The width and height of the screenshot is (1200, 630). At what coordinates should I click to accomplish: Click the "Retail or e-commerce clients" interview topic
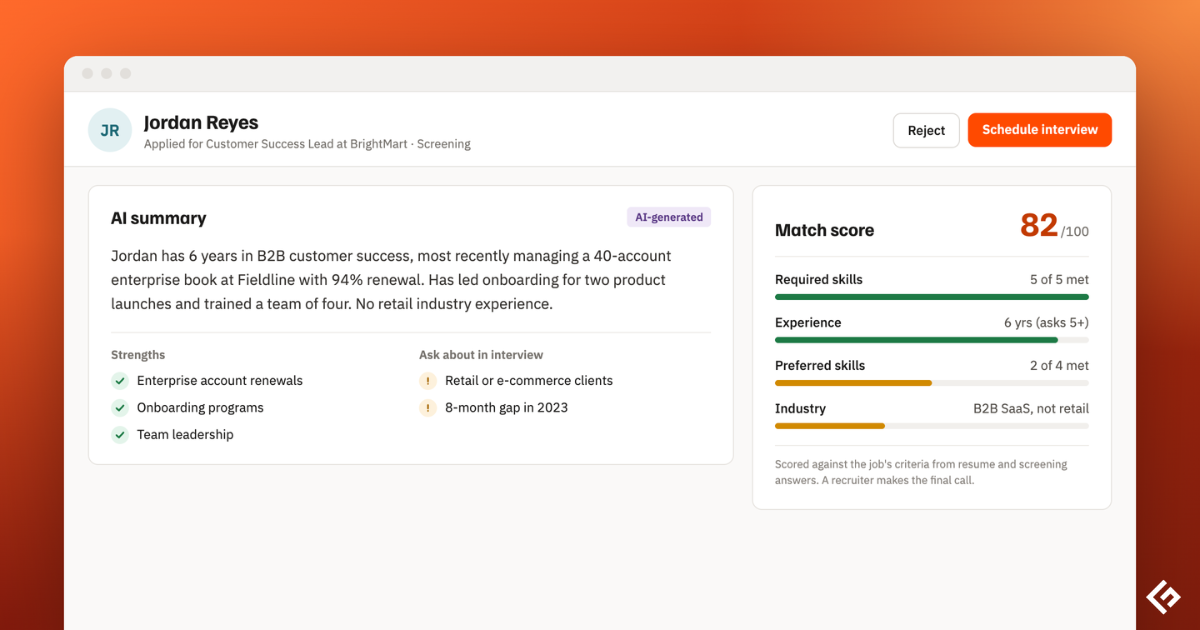[x=529, y=381]
